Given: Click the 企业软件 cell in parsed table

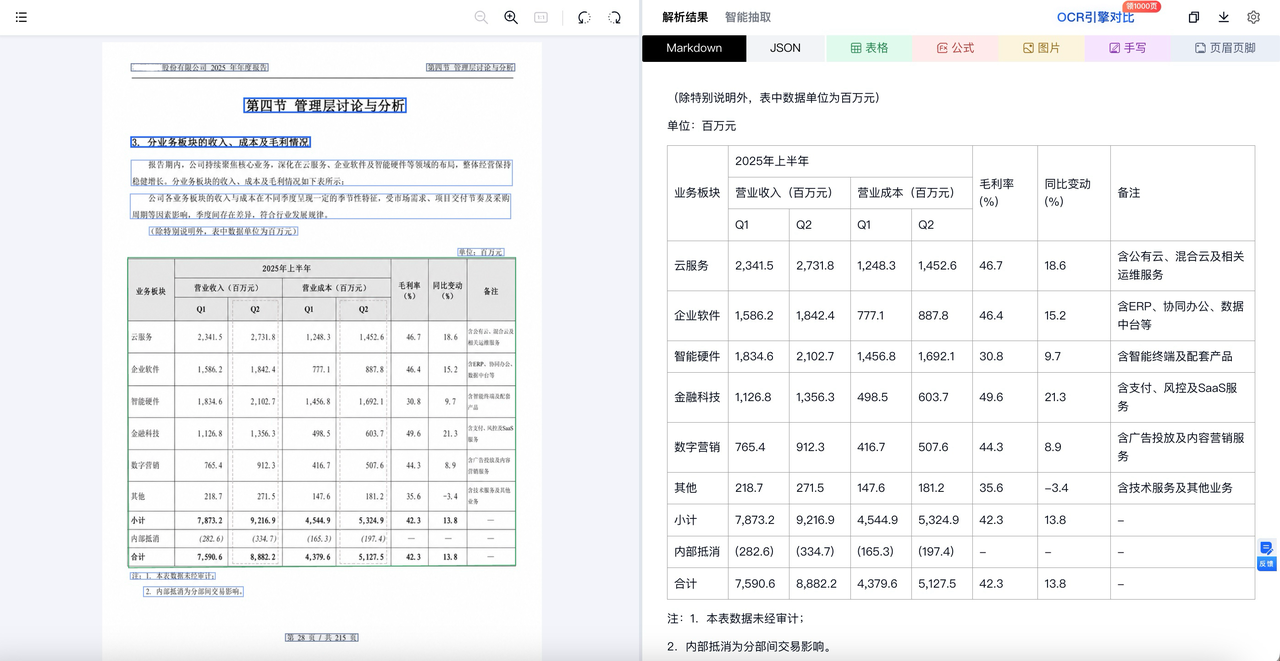Looking at the screenshot, I should click(x=698, y=315).
